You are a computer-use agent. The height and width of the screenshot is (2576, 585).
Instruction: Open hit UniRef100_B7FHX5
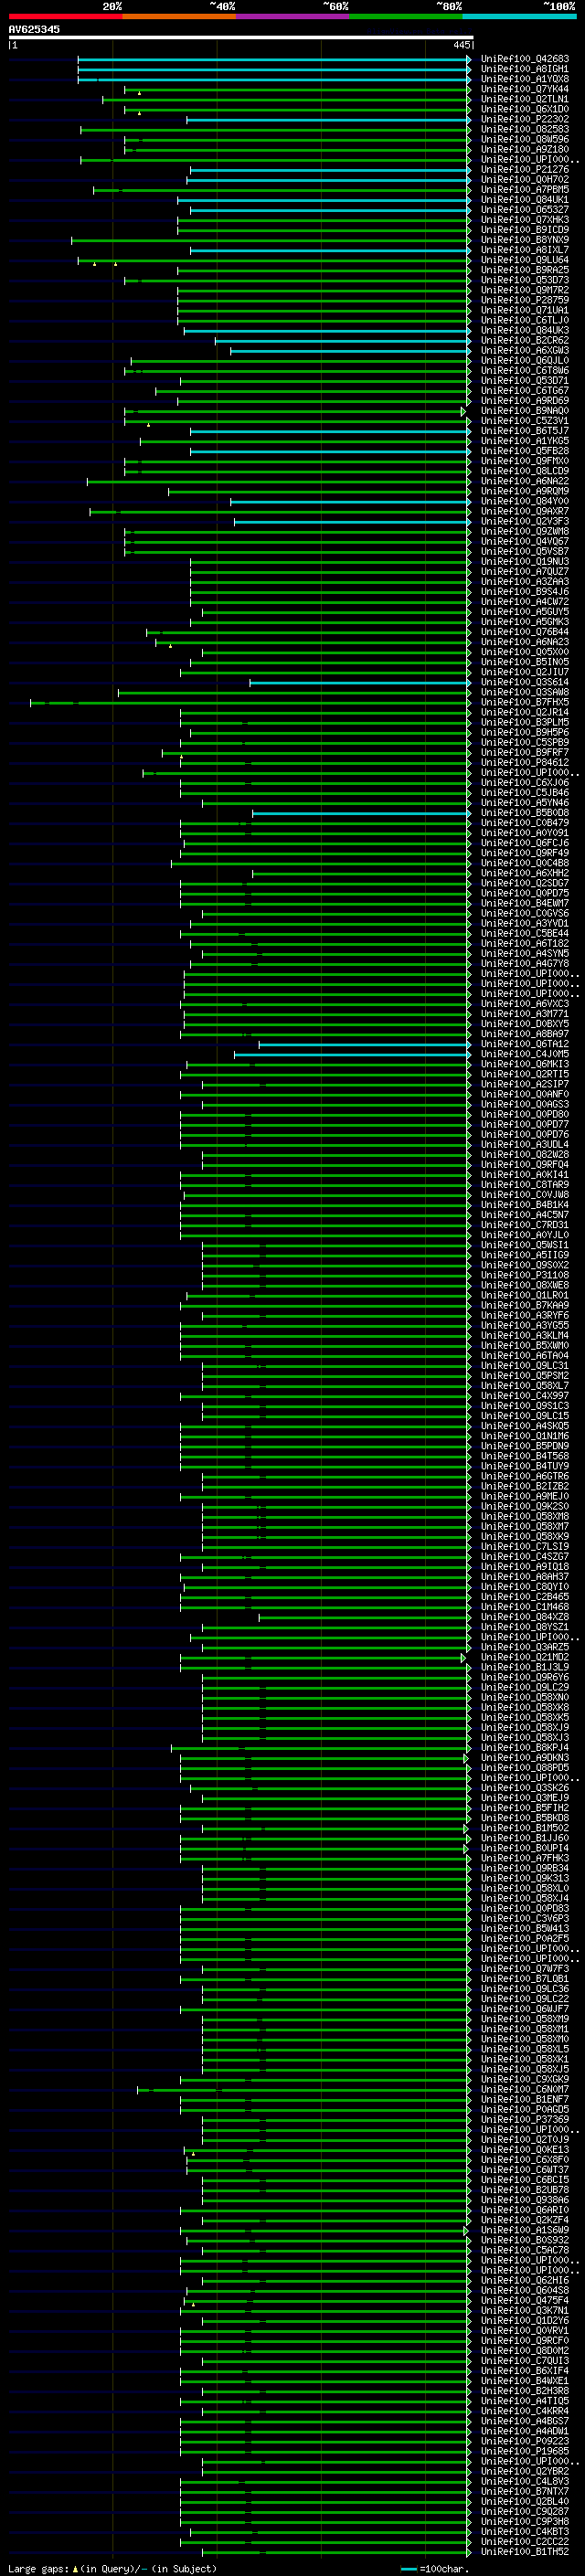tap(524, 702)
